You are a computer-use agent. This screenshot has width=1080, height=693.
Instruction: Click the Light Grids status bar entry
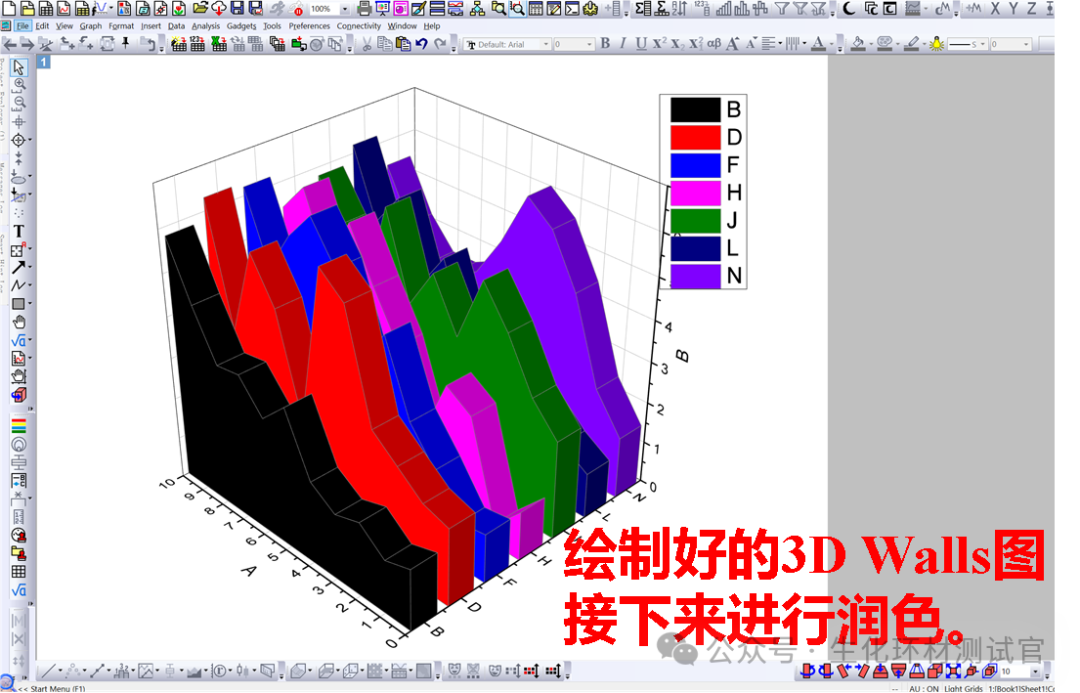point(963,688)
